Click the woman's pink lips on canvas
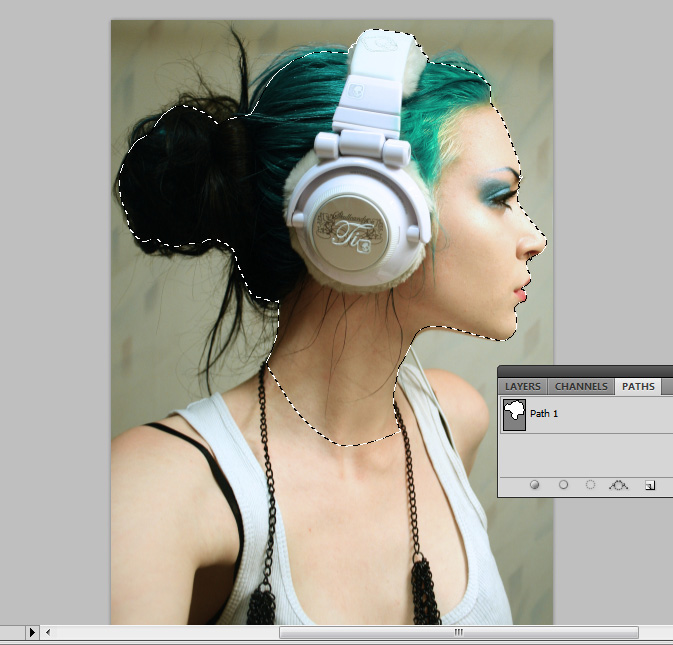The width and height of the screenshot is (673, 645). tap(521, 290)
